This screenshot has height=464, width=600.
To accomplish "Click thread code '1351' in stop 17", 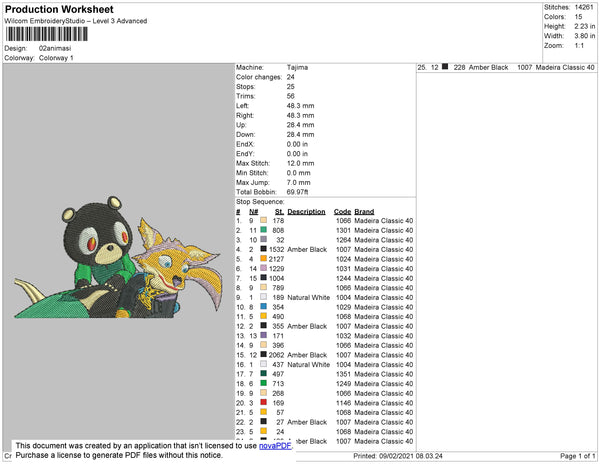I will pos(343,374).
